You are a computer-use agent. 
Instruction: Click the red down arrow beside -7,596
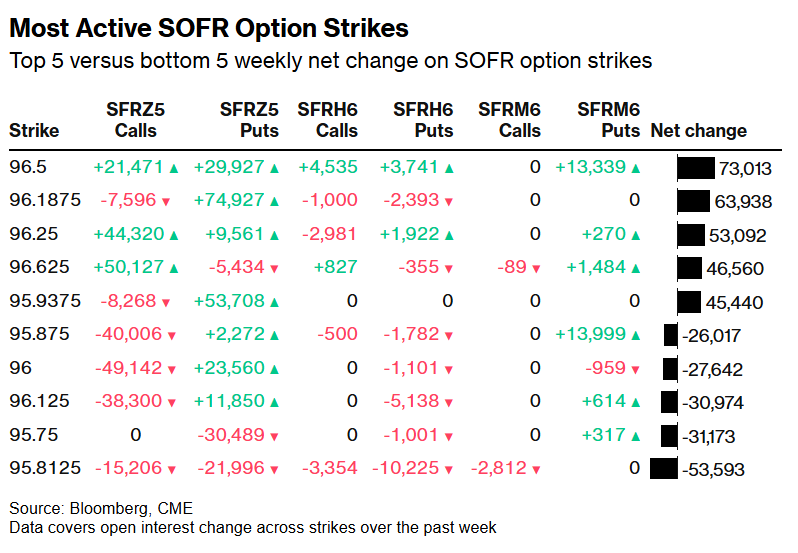coord(165,202)
